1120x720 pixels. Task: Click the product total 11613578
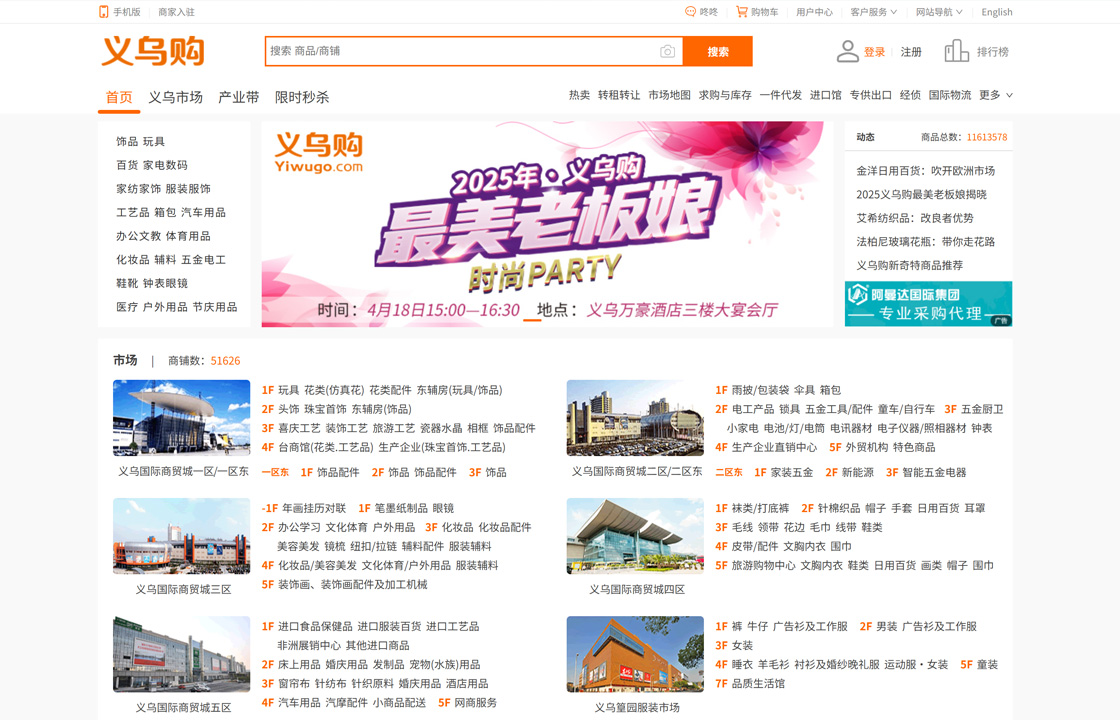click(x=987, y=137)
